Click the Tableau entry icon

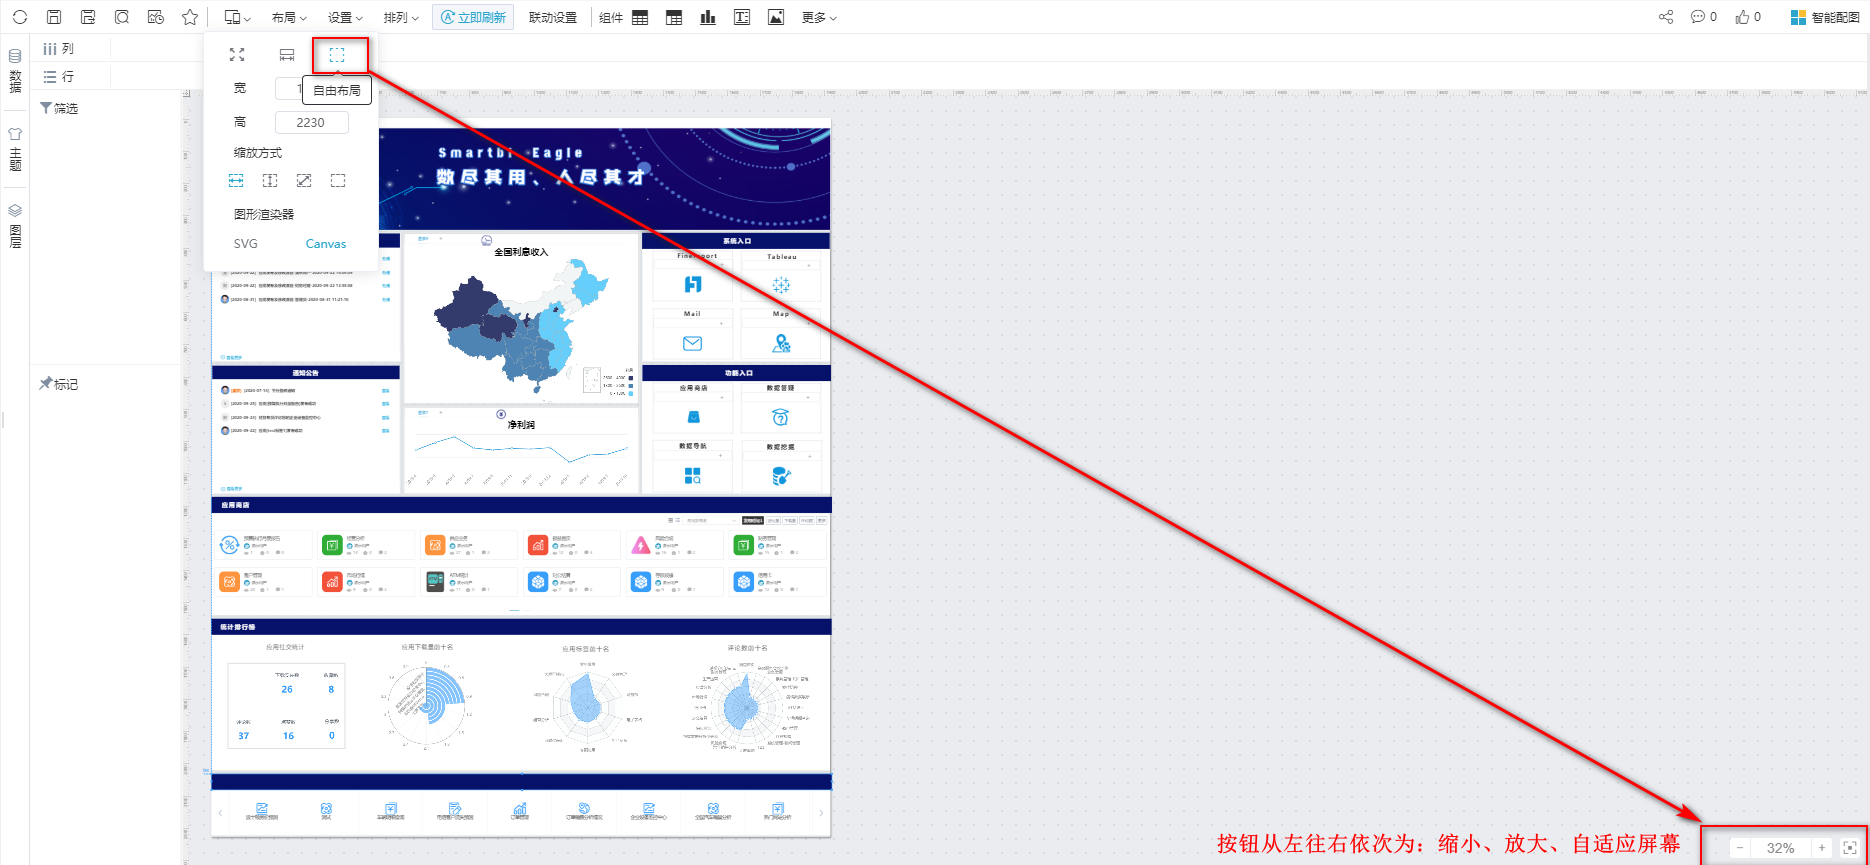tap(781, 285)
